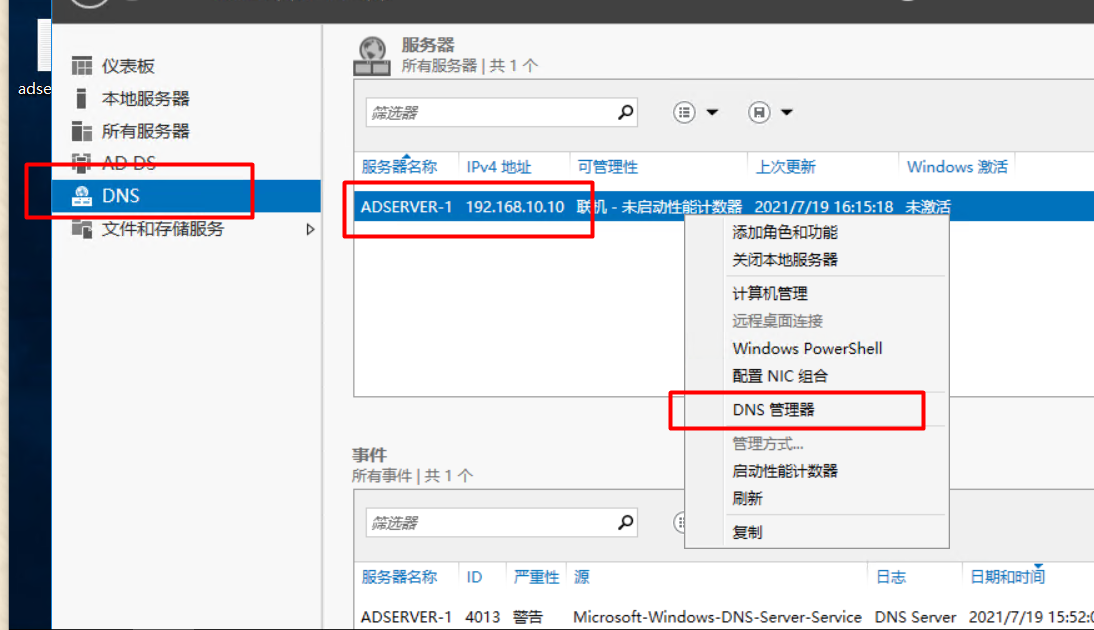Click 远程桌面连接 in context menu
Viewport: 1094px width, 630px height.
[777, 321]
